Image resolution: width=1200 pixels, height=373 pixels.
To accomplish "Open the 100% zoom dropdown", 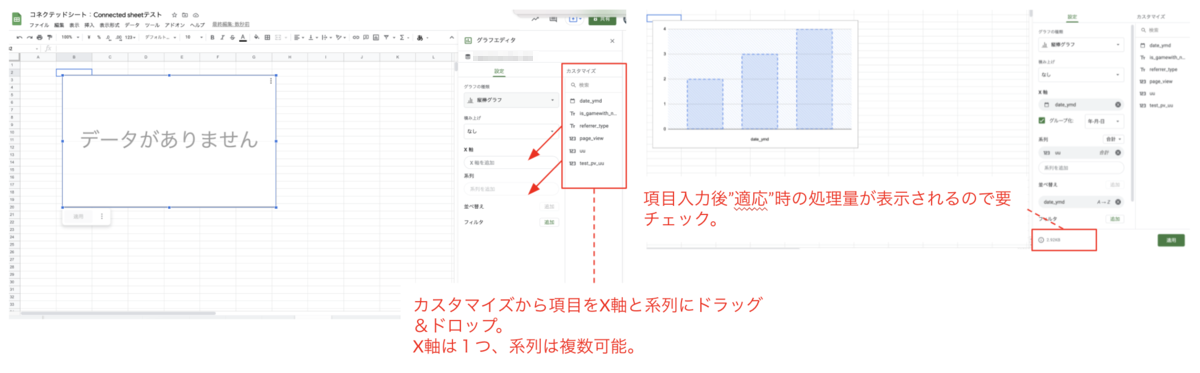I will [x=70, y=37].
